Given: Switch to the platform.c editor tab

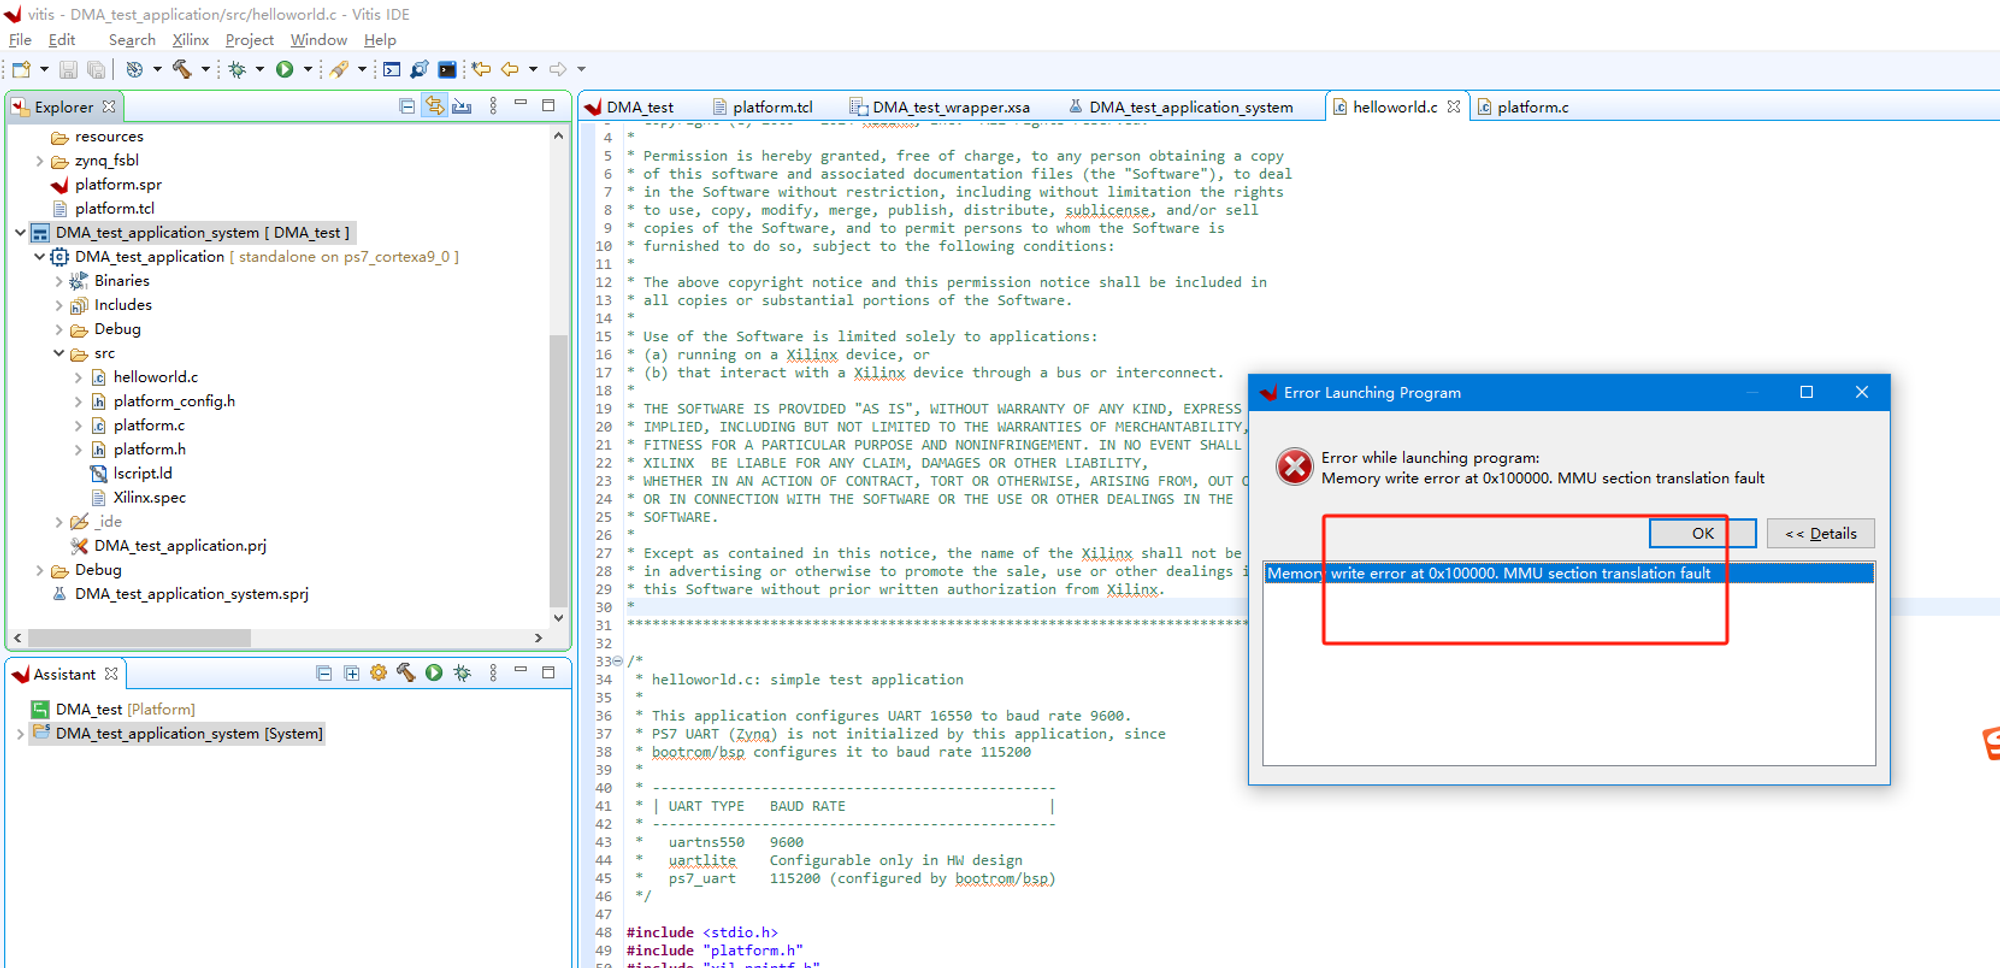Looking at the screenshot, I should click(1524, 107).
